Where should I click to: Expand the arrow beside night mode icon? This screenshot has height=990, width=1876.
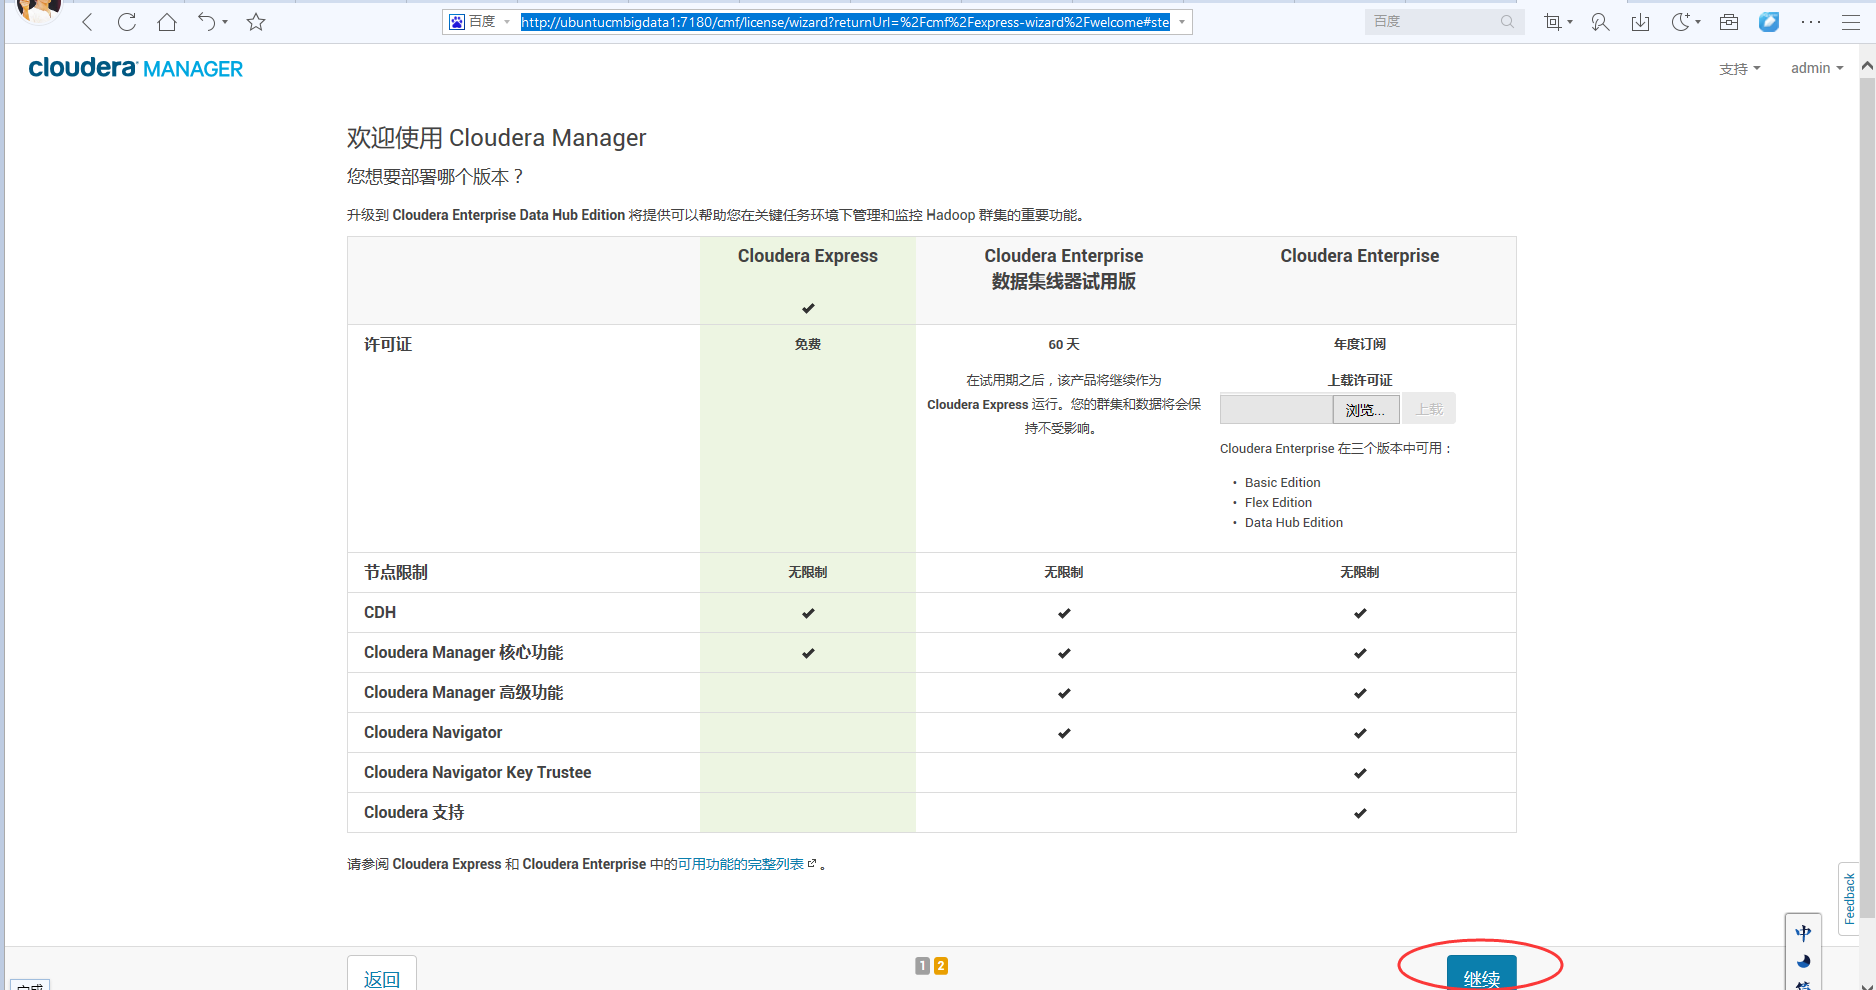tap(1698, 22)
